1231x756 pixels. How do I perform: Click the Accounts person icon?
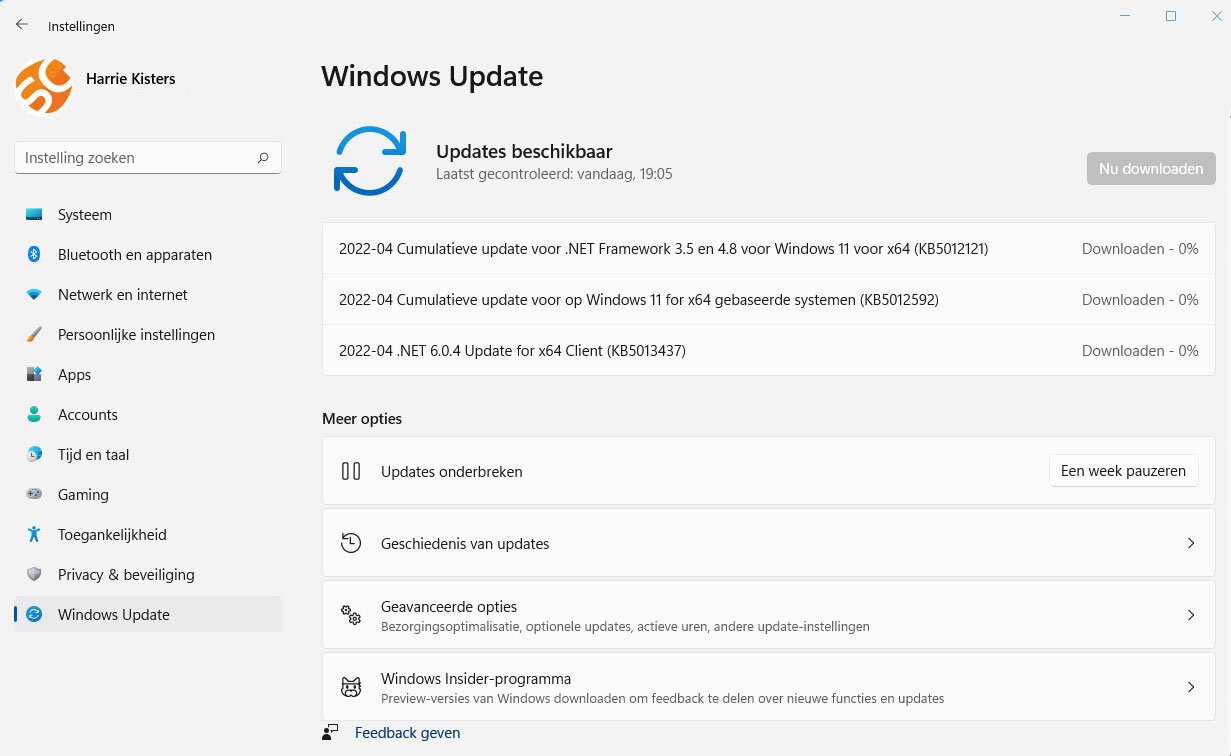coord(34,415)
